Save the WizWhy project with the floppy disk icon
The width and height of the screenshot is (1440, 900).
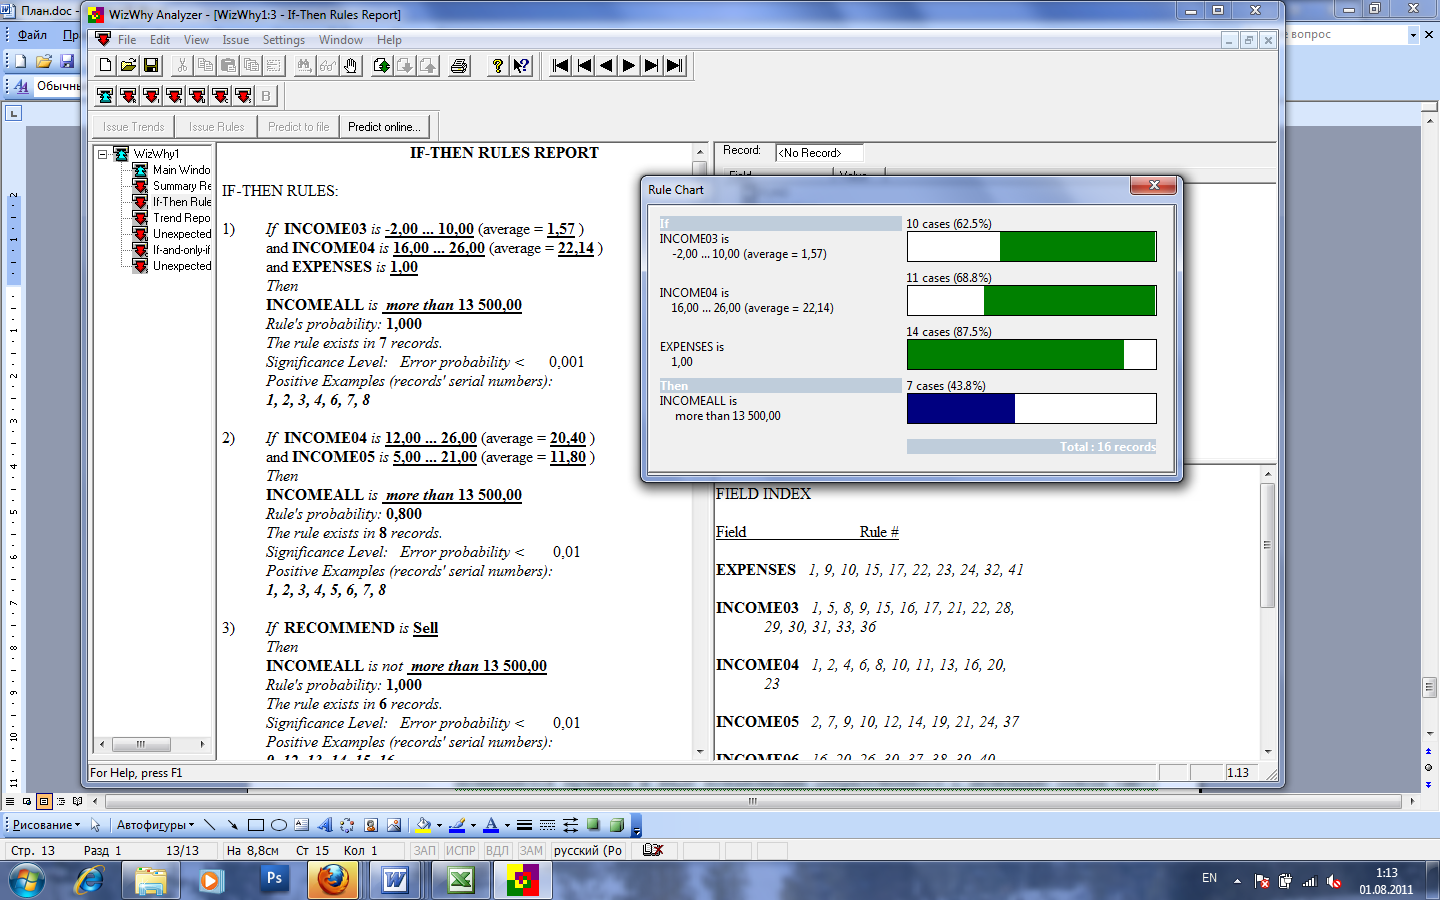(x=151, y=66)
